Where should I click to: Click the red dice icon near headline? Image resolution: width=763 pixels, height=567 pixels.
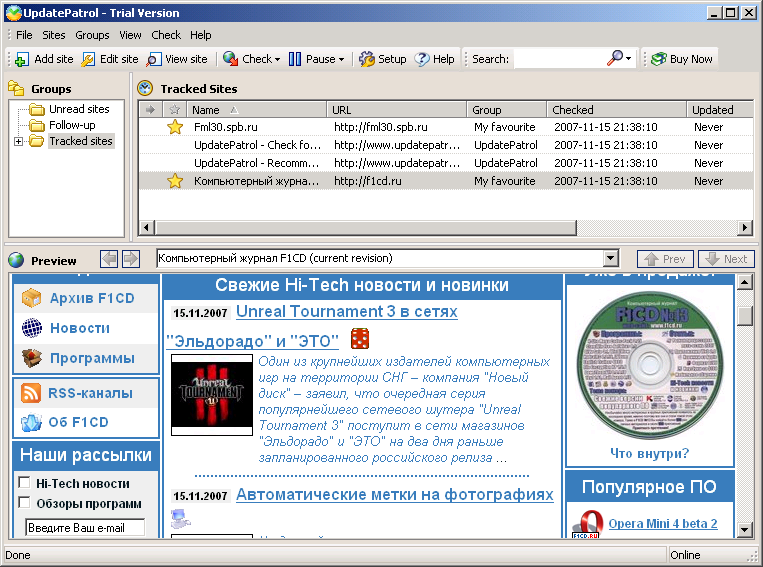pos(360,339)
